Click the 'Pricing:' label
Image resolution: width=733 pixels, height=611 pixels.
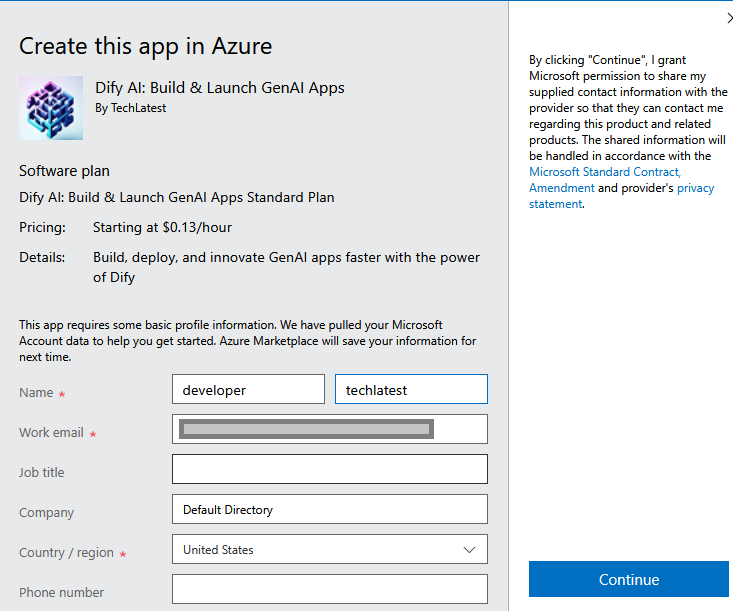coord(43,228)
